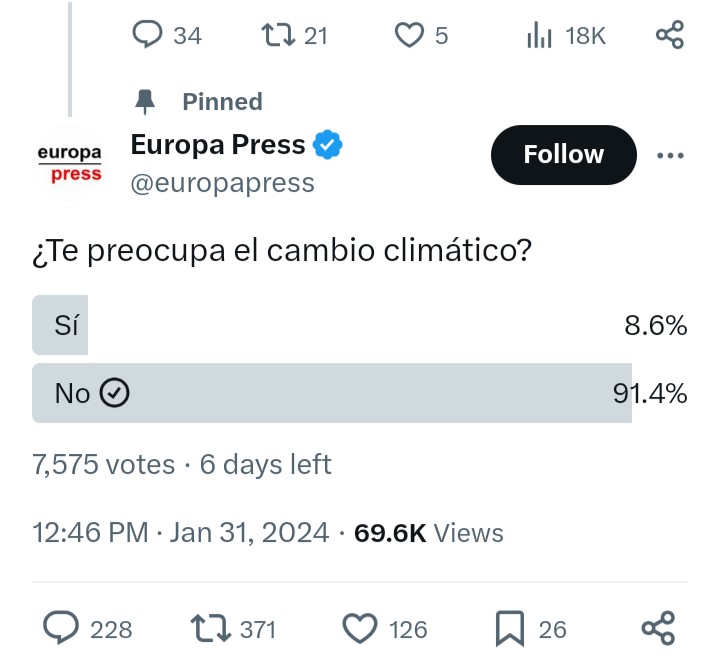Open the Europa Press profile avatar
Viewport: 720px width, 666px height.
click(x=70, y=163)
